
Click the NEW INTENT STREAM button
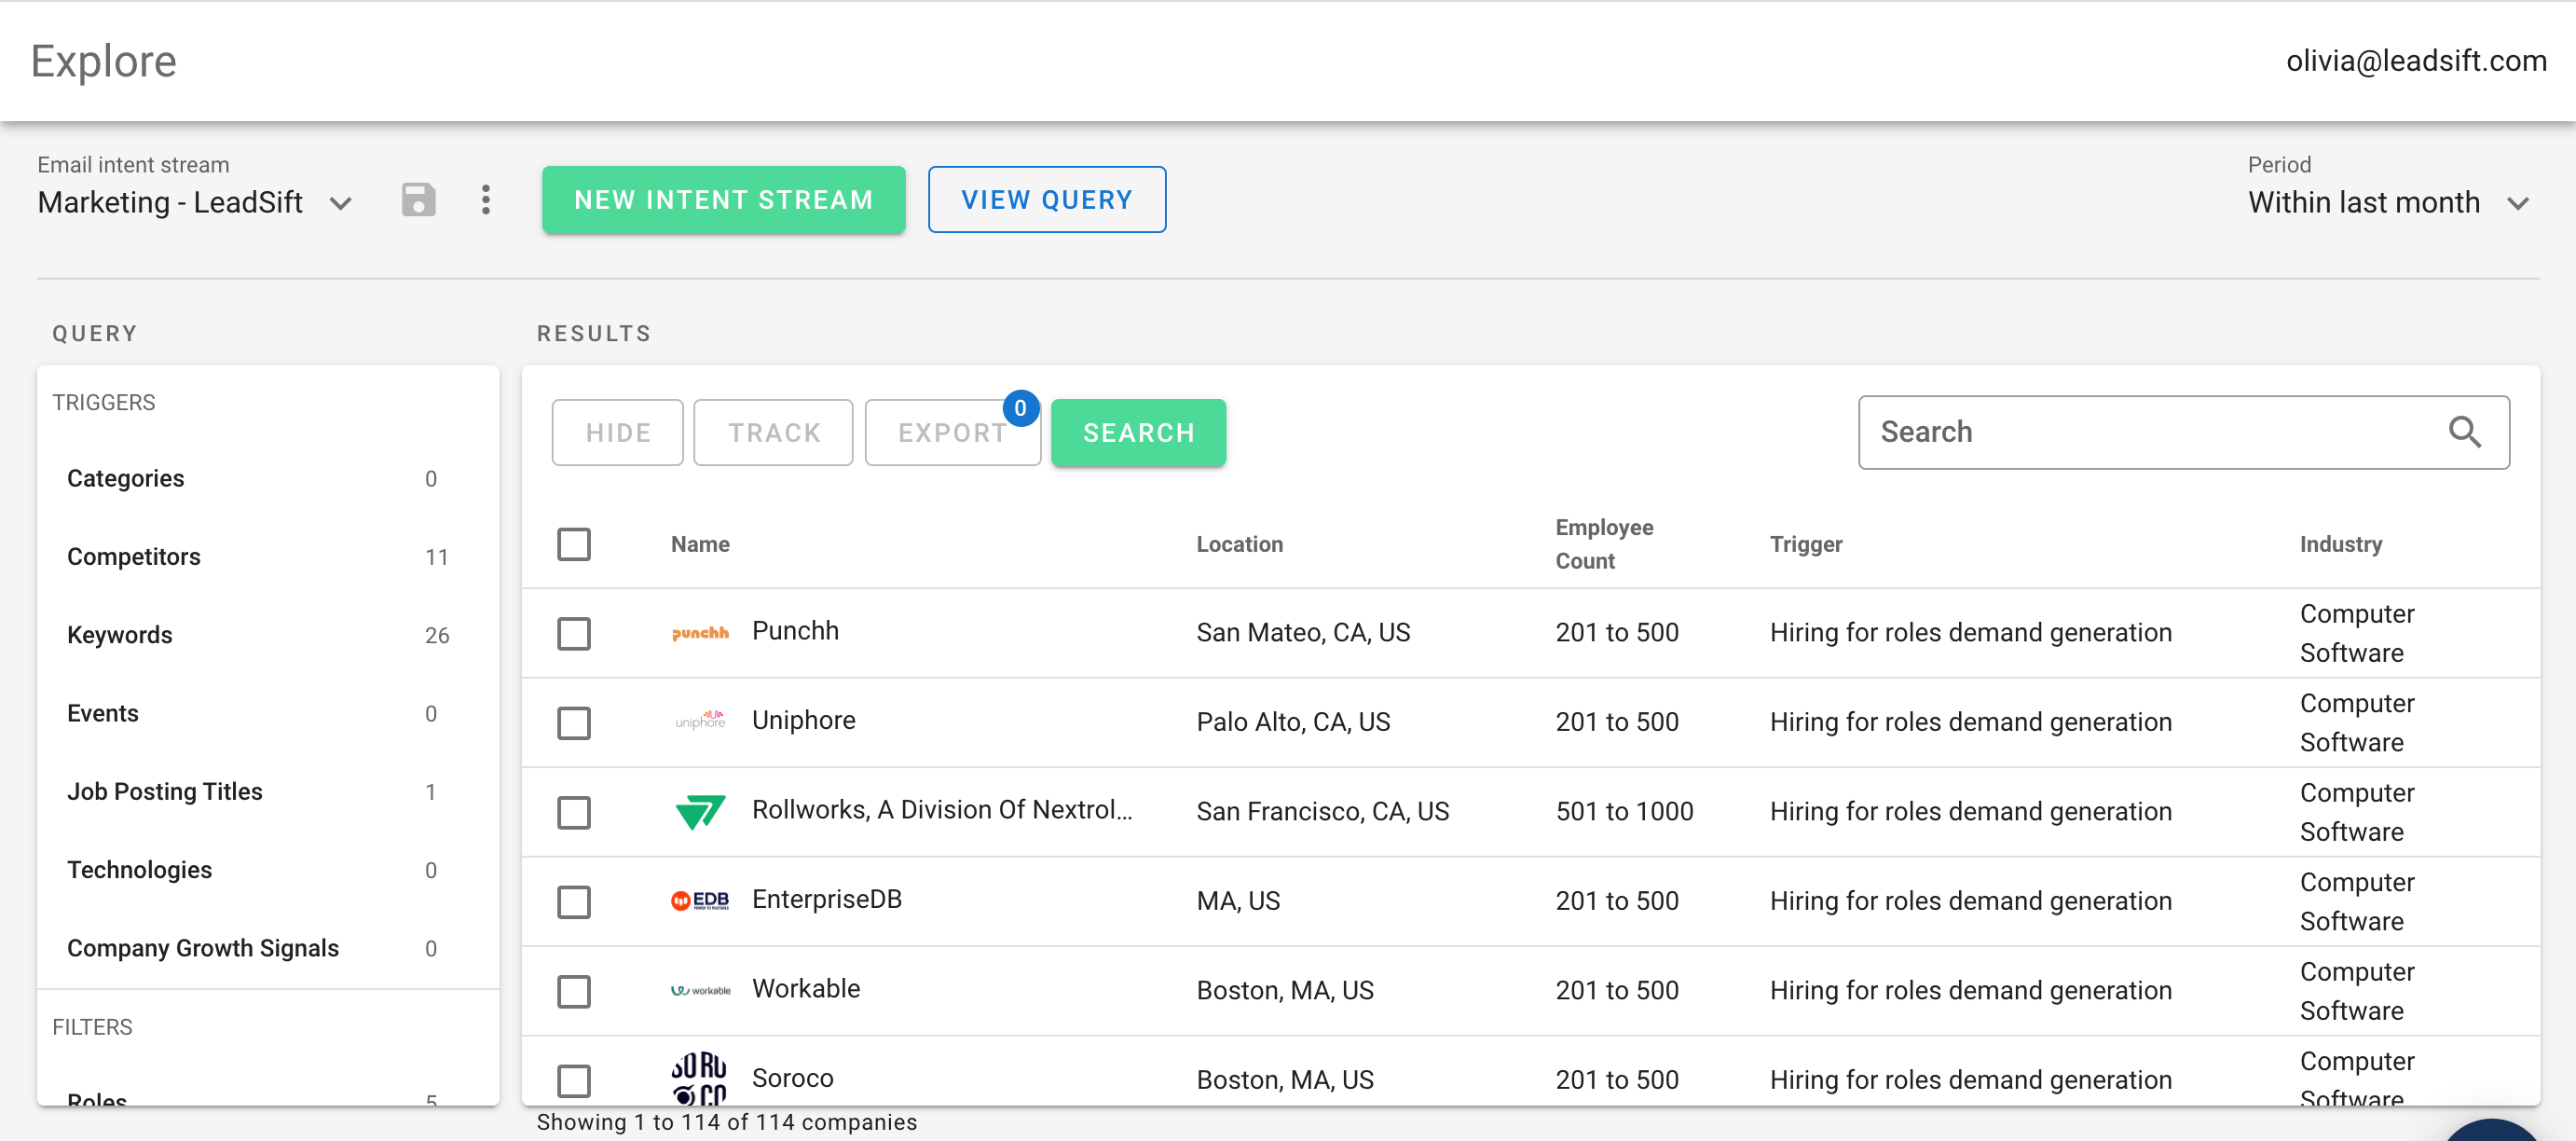click(723, 199)
